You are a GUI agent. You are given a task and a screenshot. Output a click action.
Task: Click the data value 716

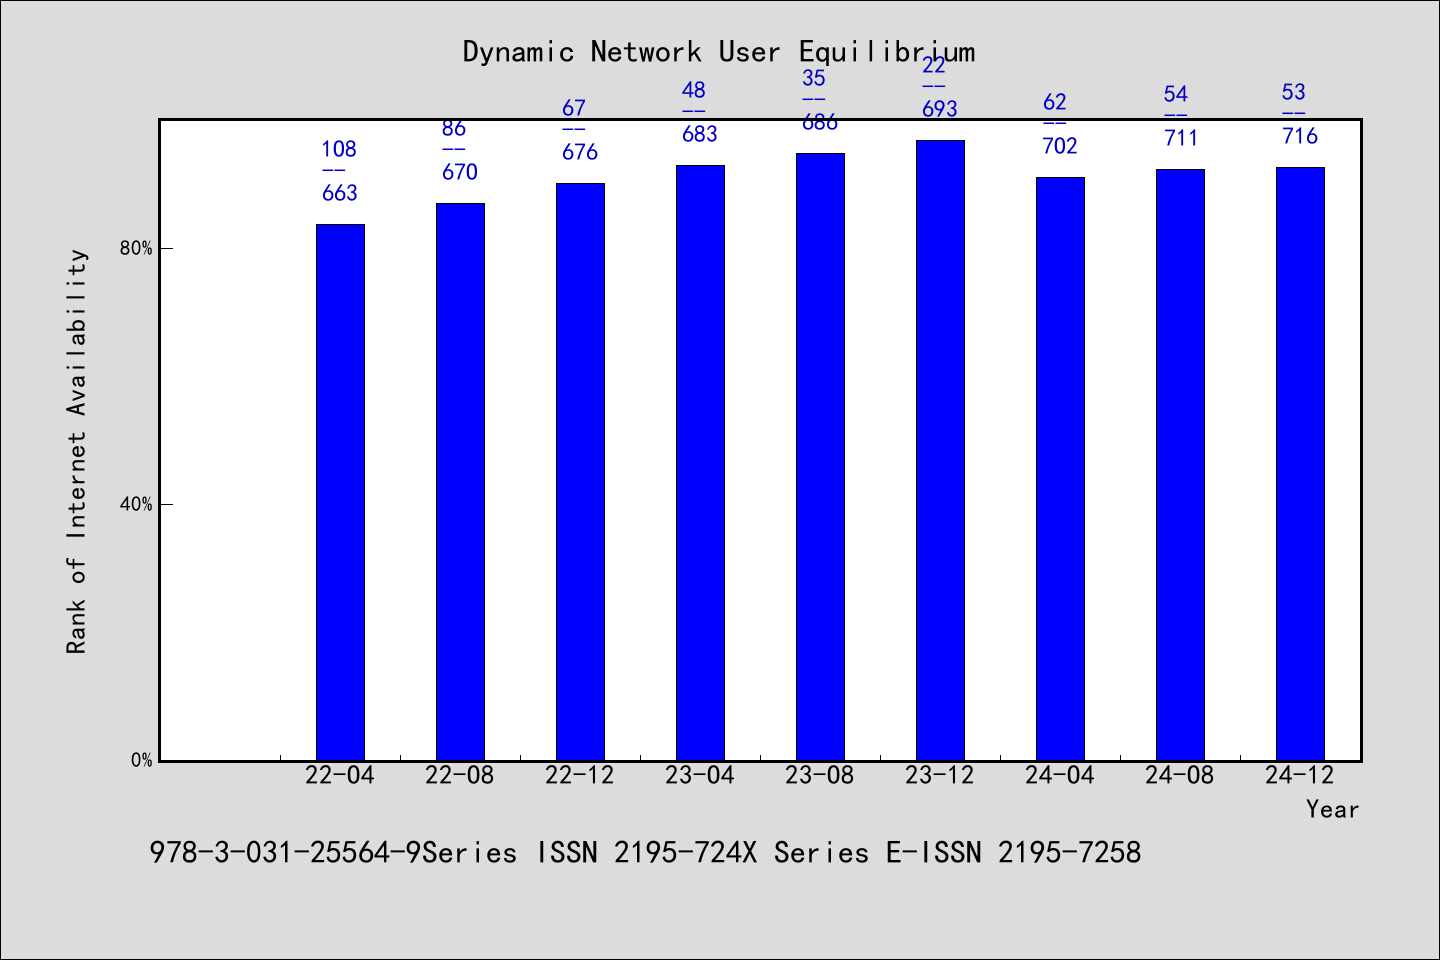click(x=1300, y=136)
